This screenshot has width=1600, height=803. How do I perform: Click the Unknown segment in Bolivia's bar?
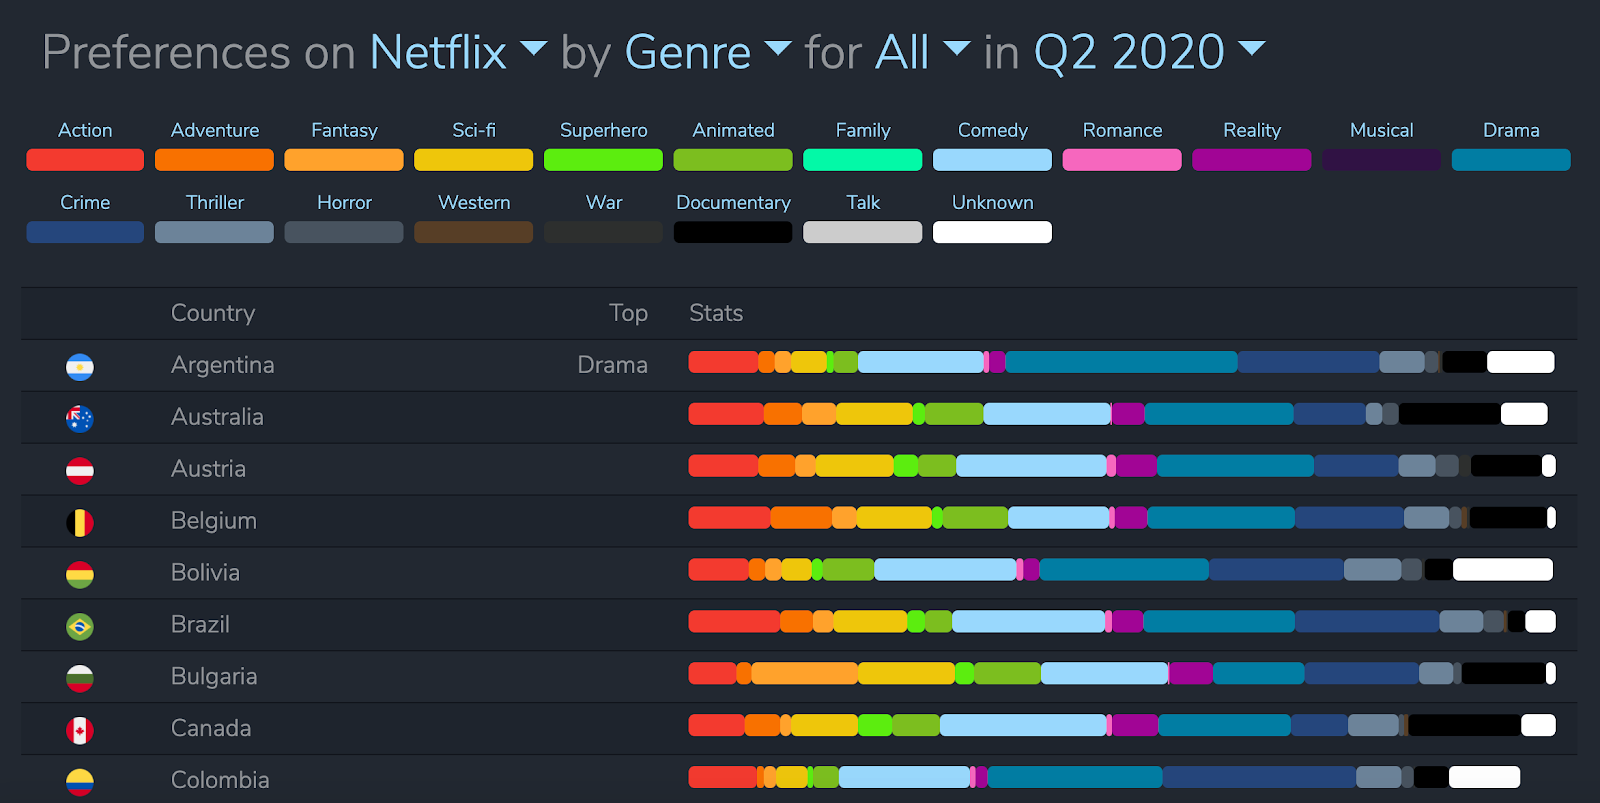(1503, 570)
